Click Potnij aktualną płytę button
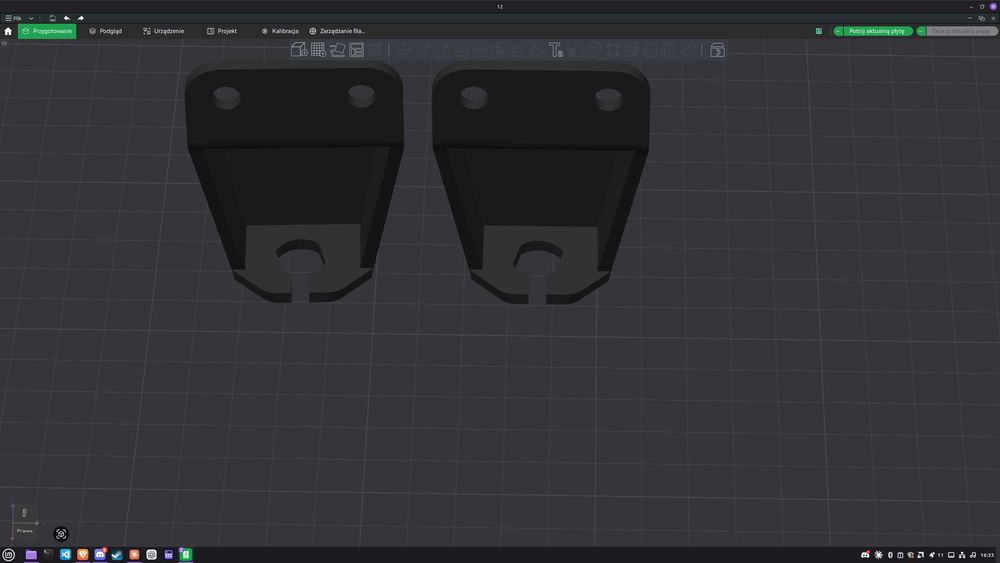The height and width of the screenshot is (563, 1000). click(x=877, y=31)
